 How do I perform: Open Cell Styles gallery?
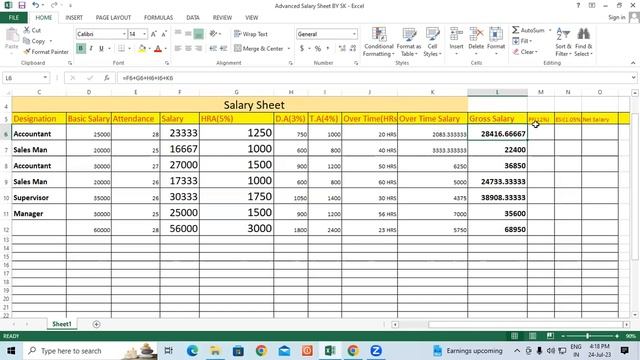[x=432, y=42]
